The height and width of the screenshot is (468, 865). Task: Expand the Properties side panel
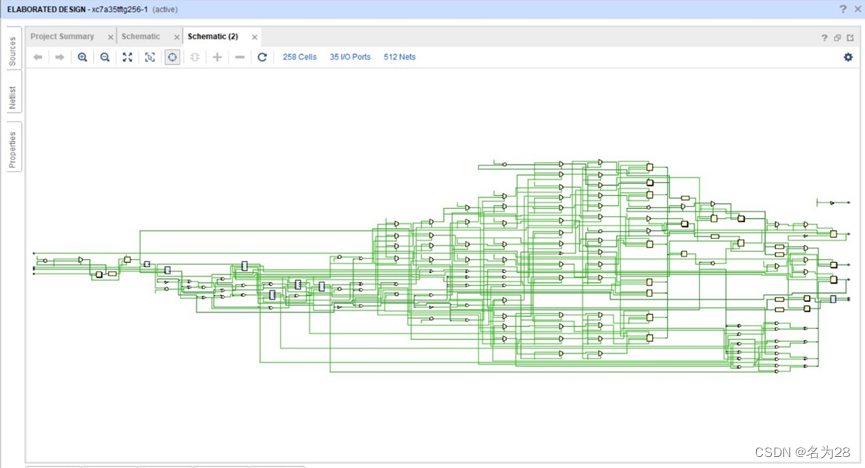click(x=13, y=150)
